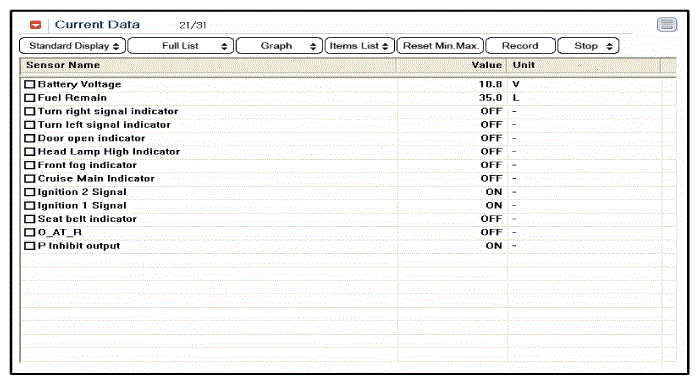Click the Unit column header

(584, 65)
